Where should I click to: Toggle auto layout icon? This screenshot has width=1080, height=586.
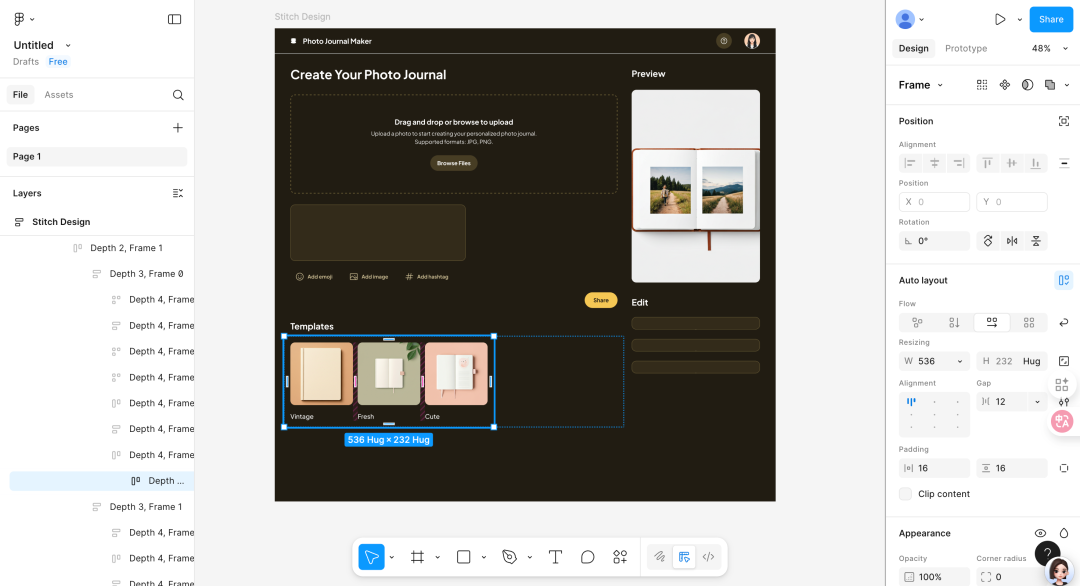click(1063, 280)
